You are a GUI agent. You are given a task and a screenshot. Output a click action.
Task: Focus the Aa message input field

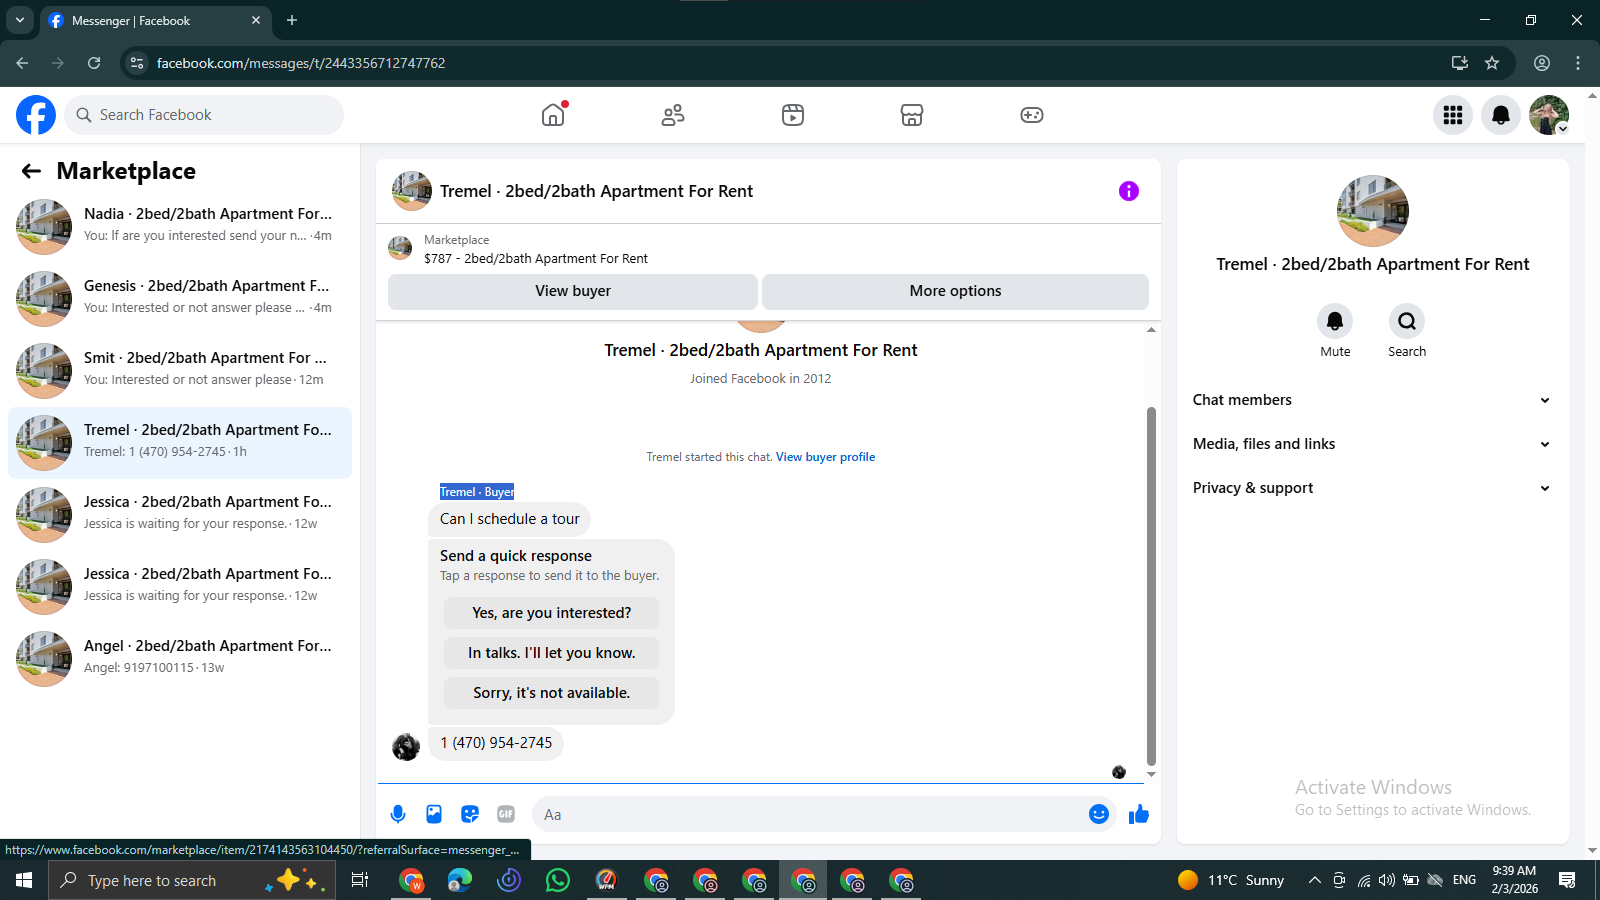(x=812, y=814)
